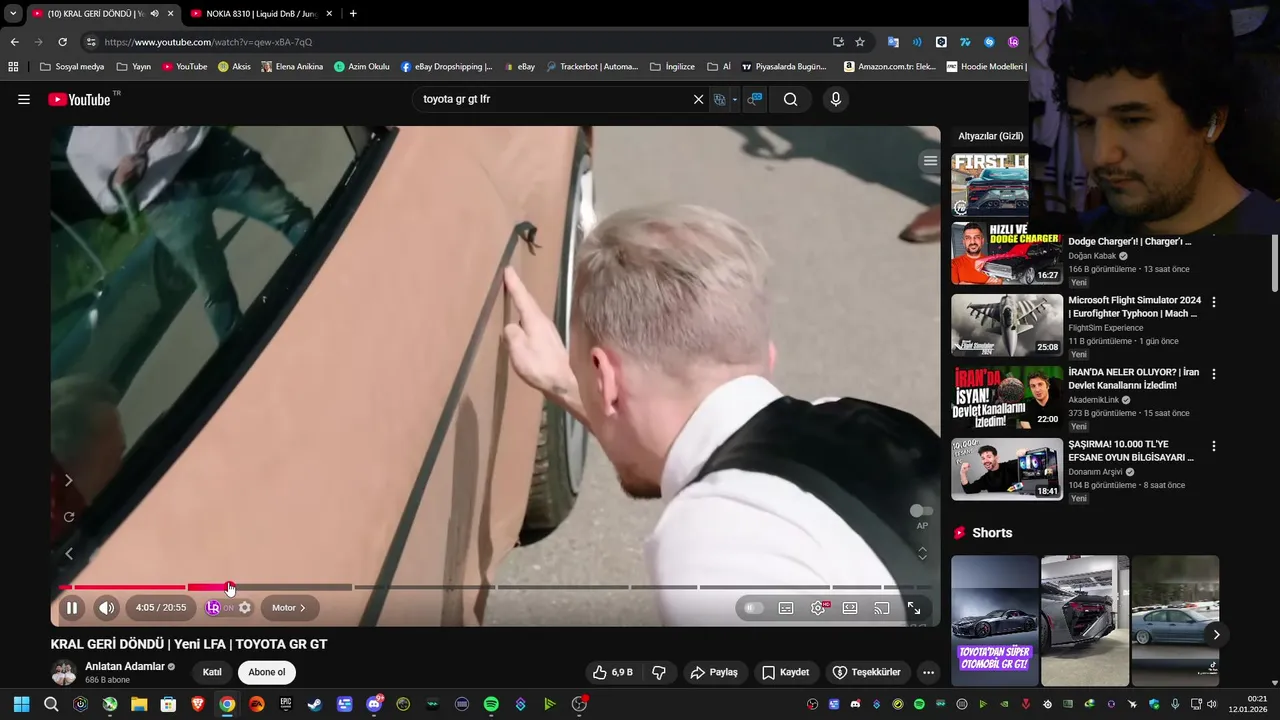The height and width of the screenshot is (720, 1280).
Task: Open eBay Dropshipping bookmark
Action: click(446, 67)
